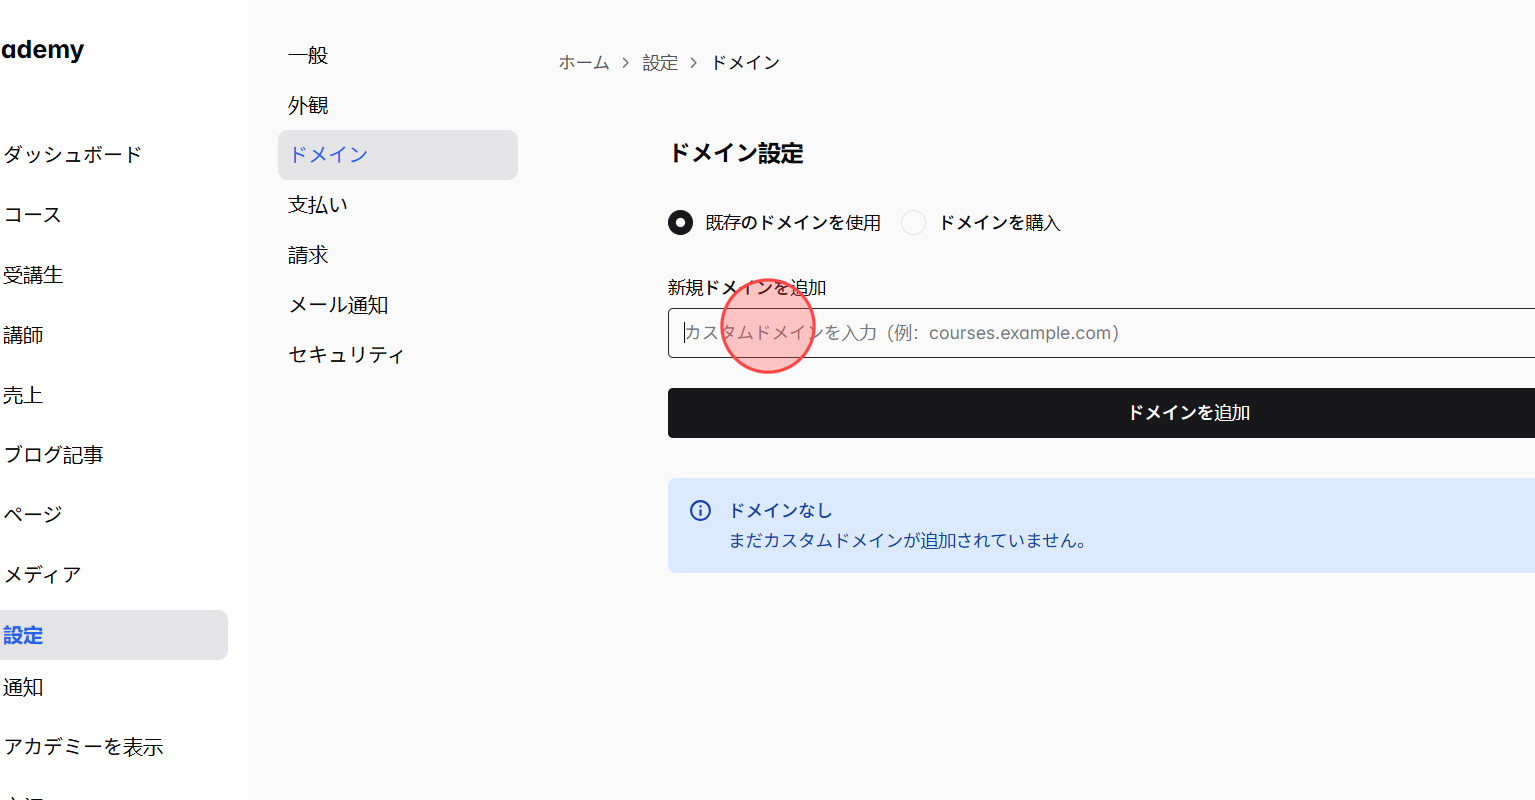View the 売上 page
This screenshot has height=800, width=1535.
tap(23, 394)
